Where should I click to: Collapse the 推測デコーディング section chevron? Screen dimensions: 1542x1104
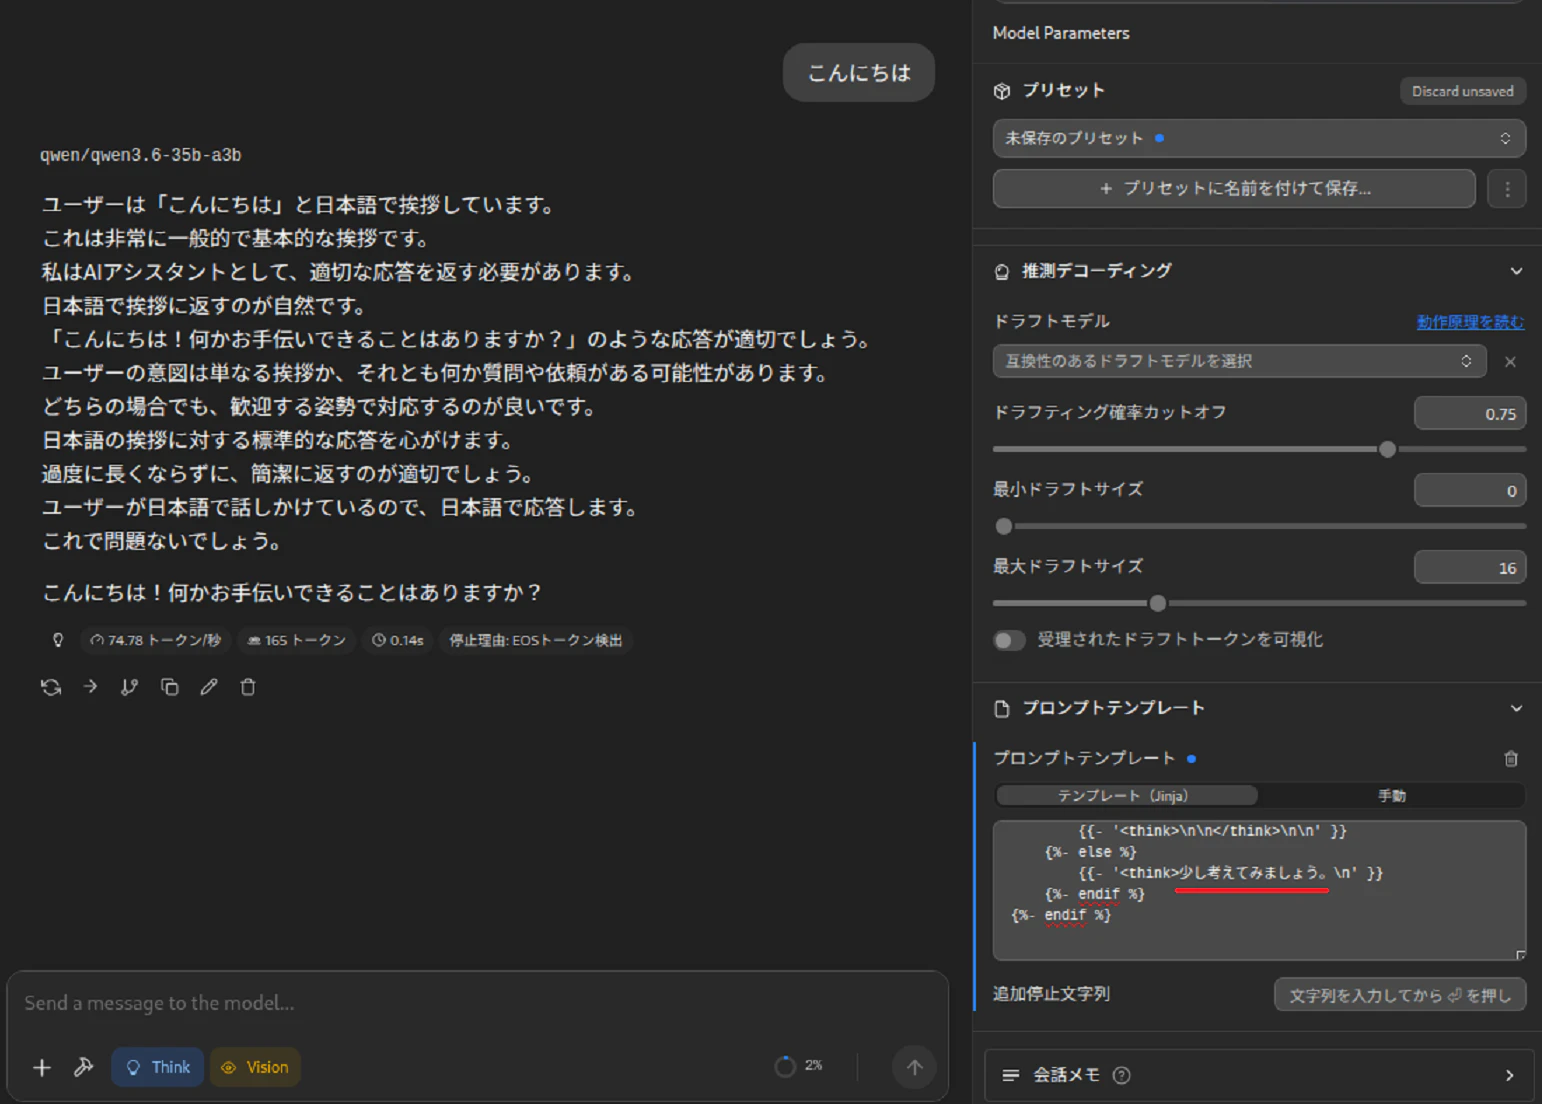click(x=1516, y=271)
